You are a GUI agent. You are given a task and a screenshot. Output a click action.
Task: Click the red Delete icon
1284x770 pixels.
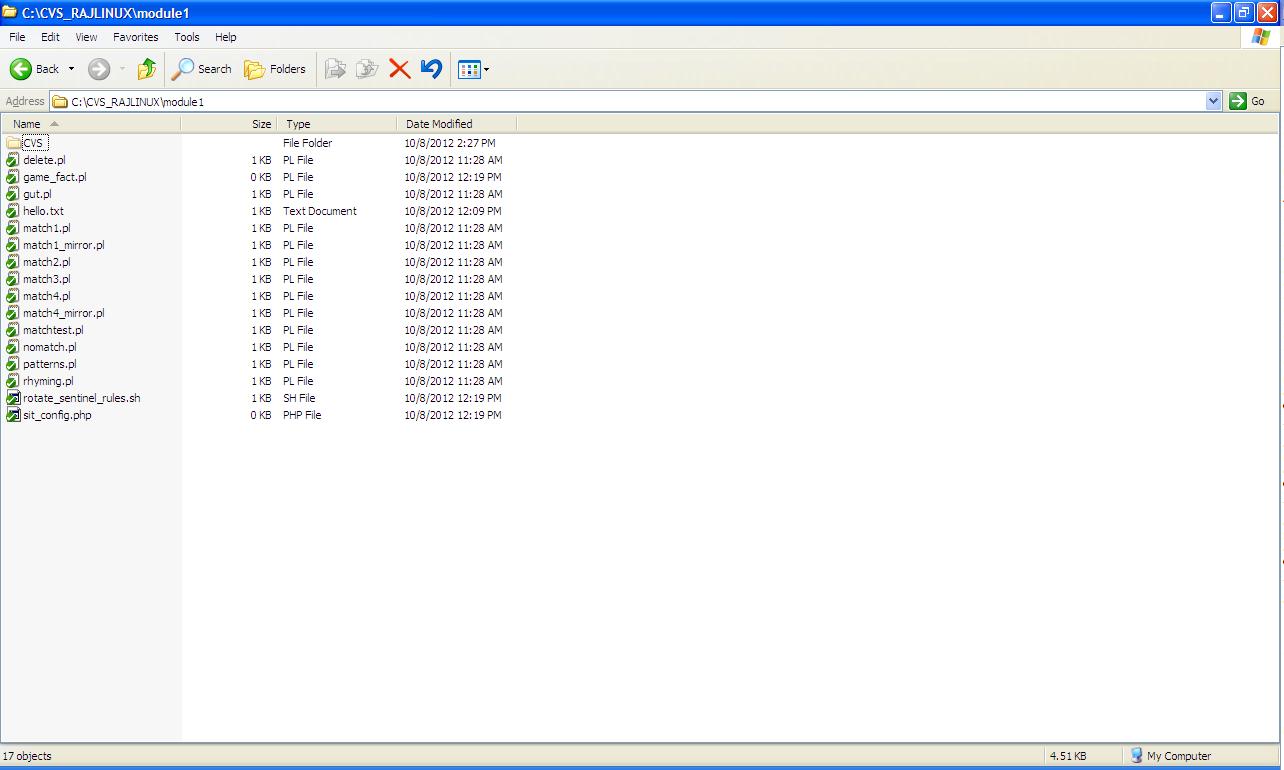pyautogui.click(x=399, y=68)
